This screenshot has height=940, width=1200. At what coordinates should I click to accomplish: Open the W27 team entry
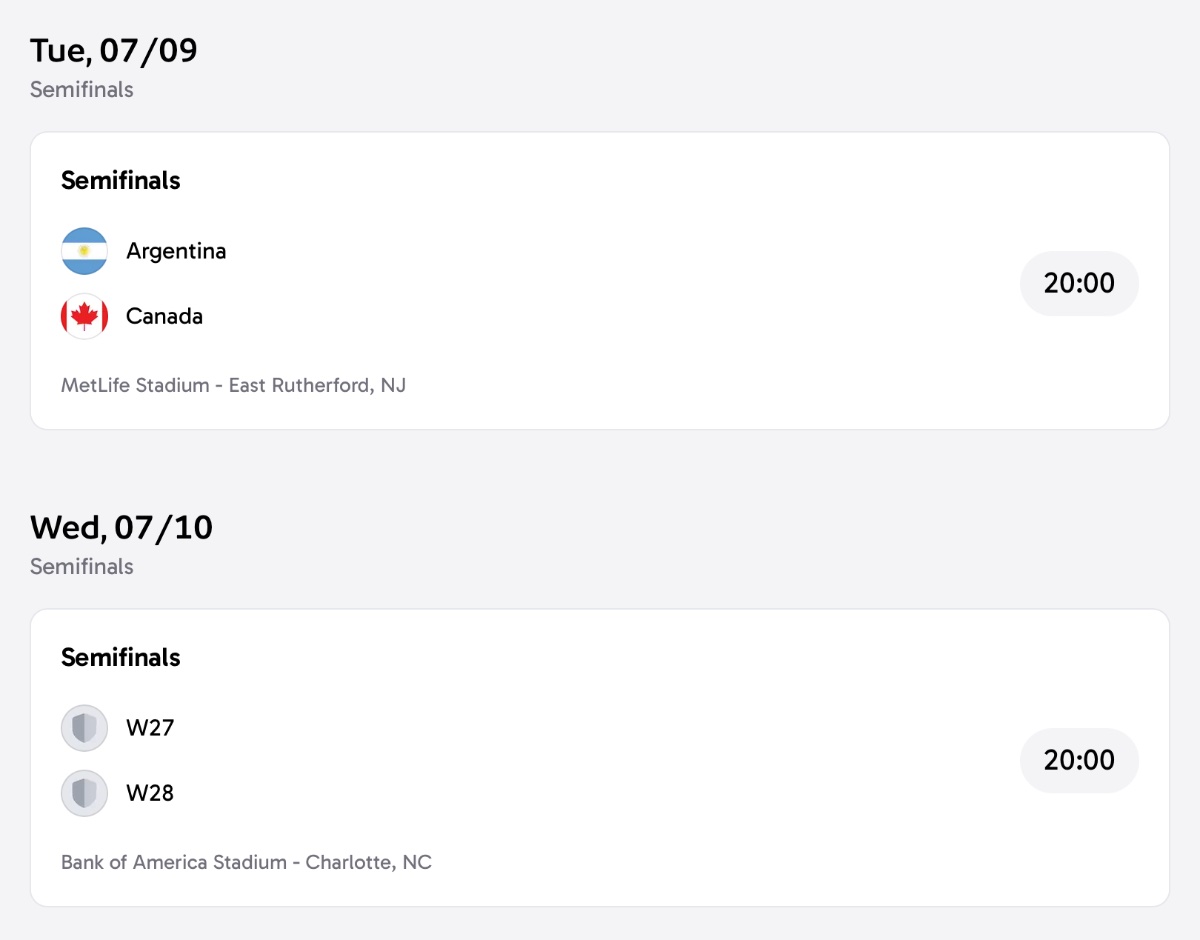point(150,728)
